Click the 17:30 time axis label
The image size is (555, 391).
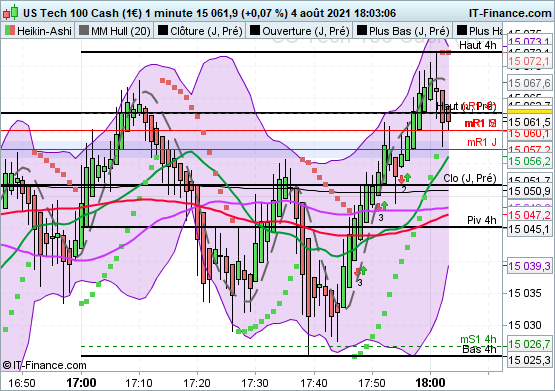click(255, 383)
